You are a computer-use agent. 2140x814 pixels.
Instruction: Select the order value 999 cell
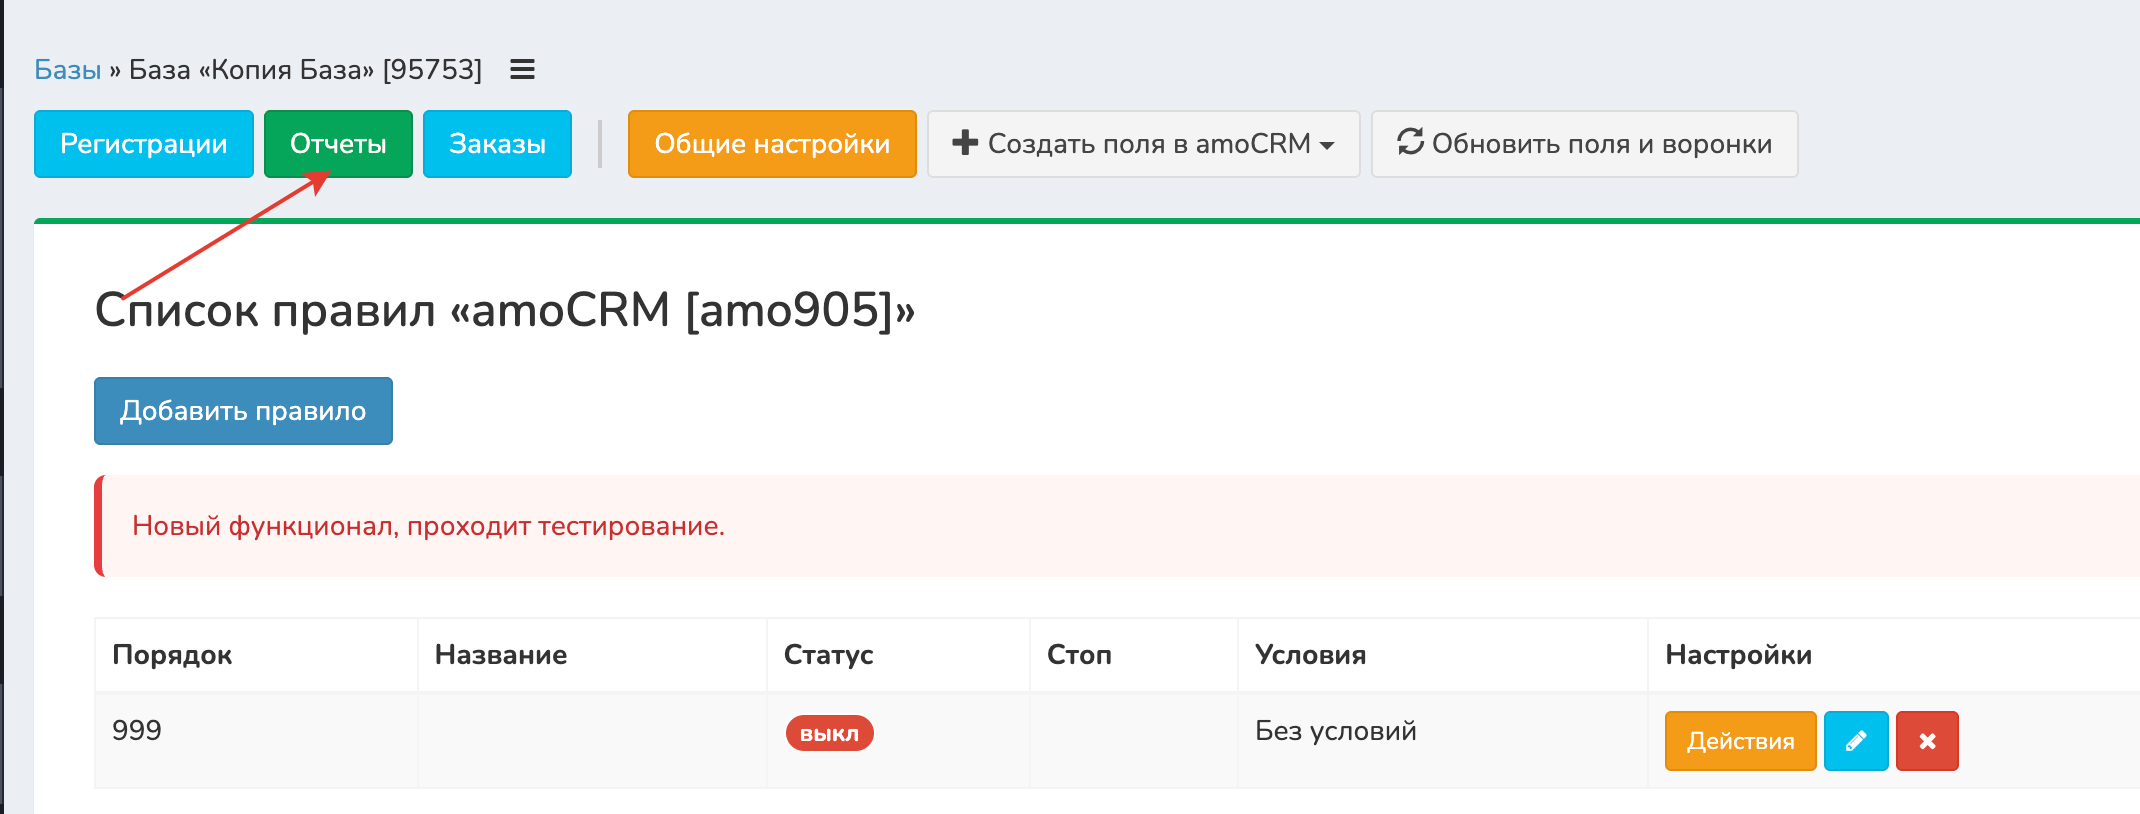click(x=137, y=730)
